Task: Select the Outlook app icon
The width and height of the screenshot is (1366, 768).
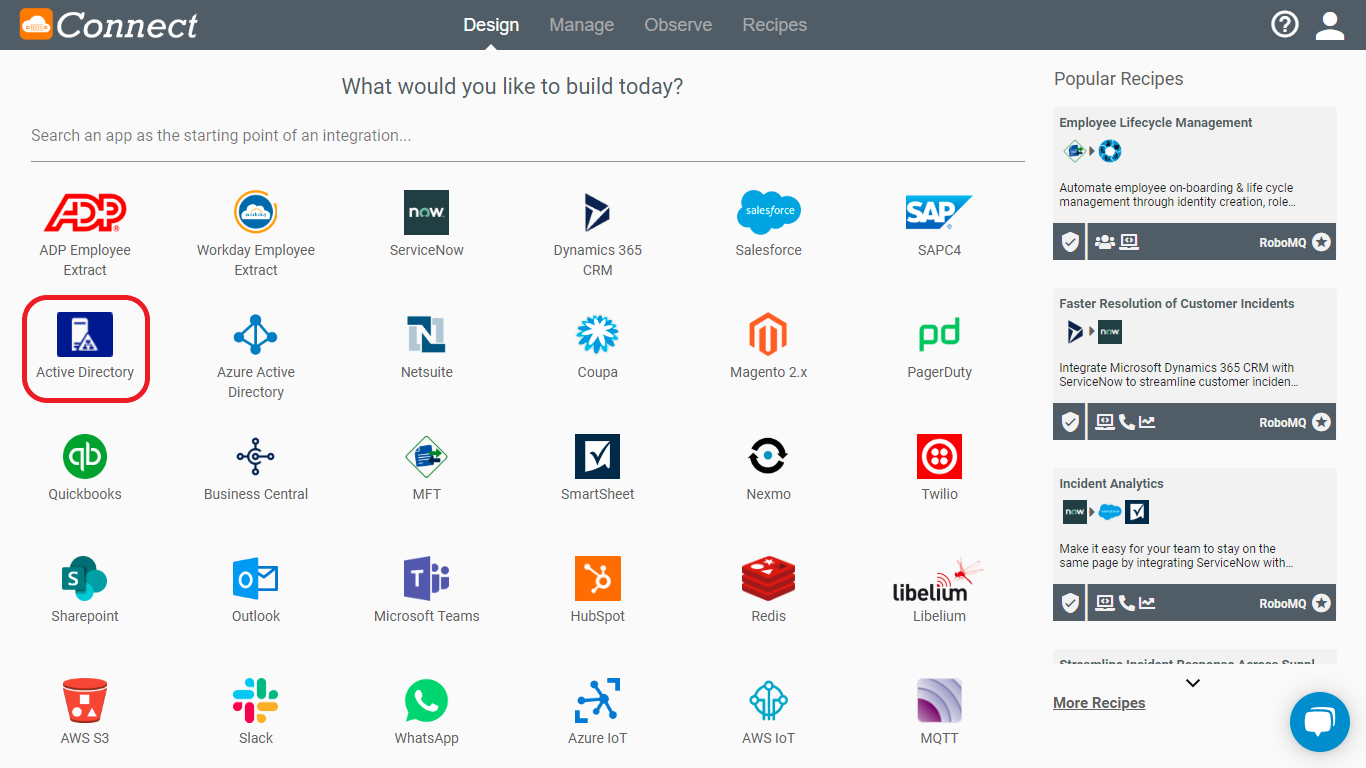Action: 256,578
